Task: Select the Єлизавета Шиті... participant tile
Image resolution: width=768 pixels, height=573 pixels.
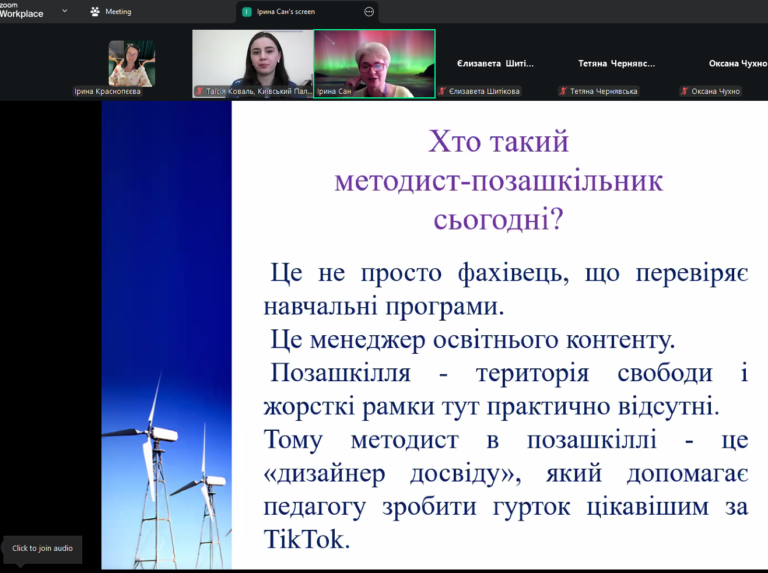Action: [x=495, y=63]
